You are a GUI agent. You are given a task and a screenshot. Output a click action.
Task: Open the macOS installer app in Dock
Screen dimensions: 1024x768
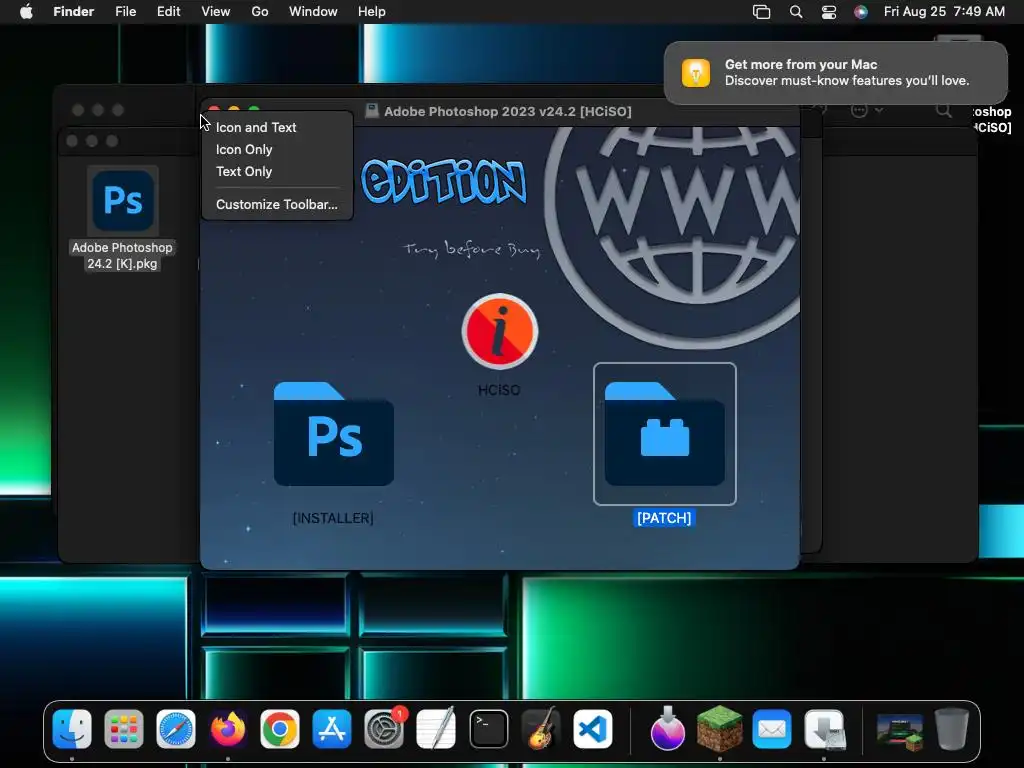pos(667,729)
